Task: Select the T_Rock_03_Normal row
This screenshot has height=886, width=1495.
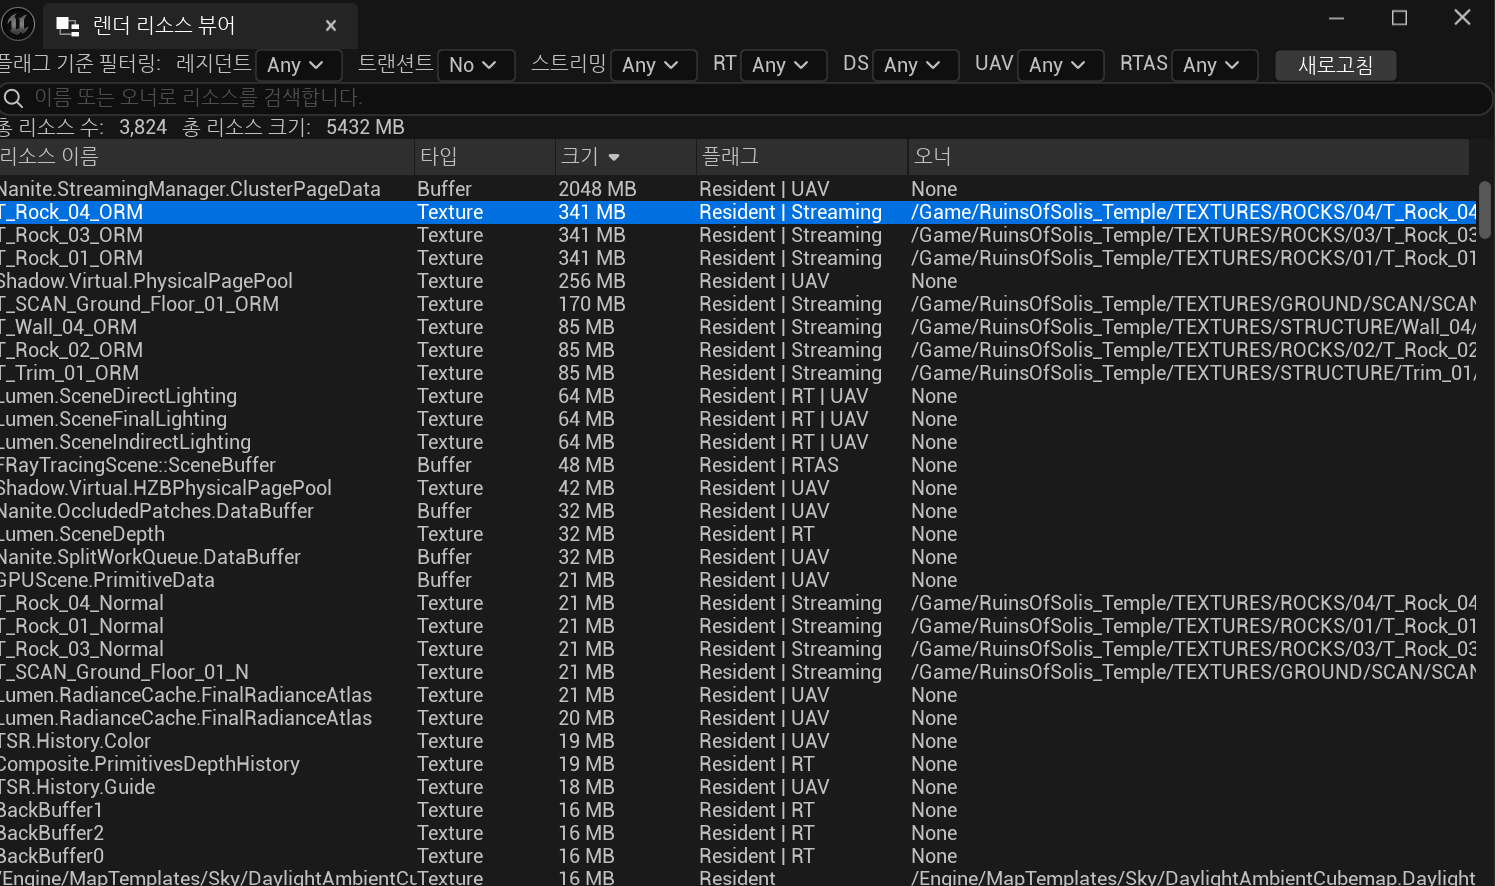Action: pos(738,649)
